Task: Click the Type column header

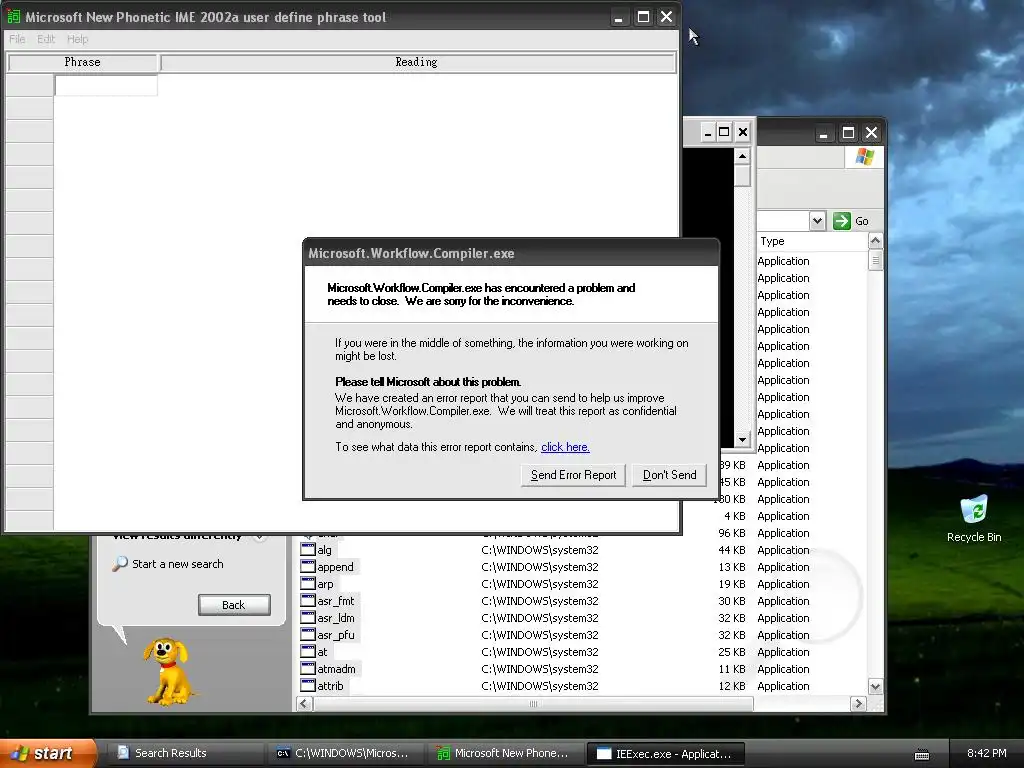Action: (812, 241)
